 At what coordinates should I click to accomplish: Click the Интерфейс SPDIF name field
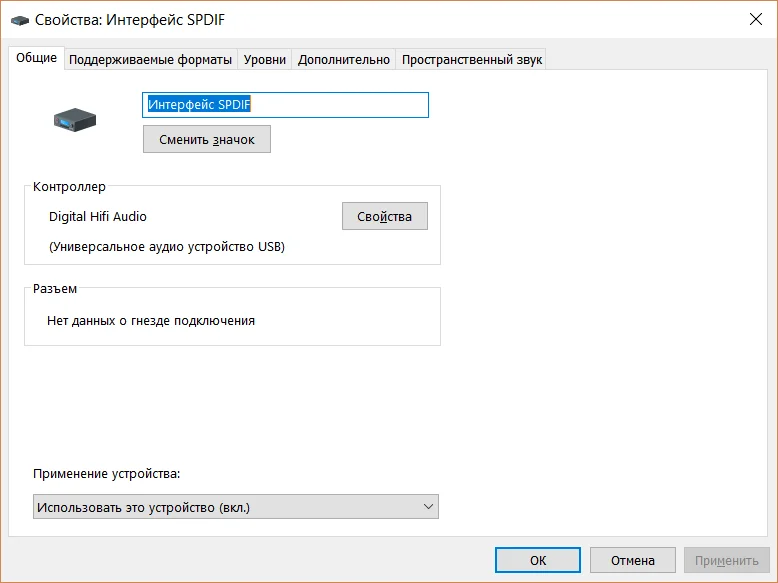[x=285, y=105]
